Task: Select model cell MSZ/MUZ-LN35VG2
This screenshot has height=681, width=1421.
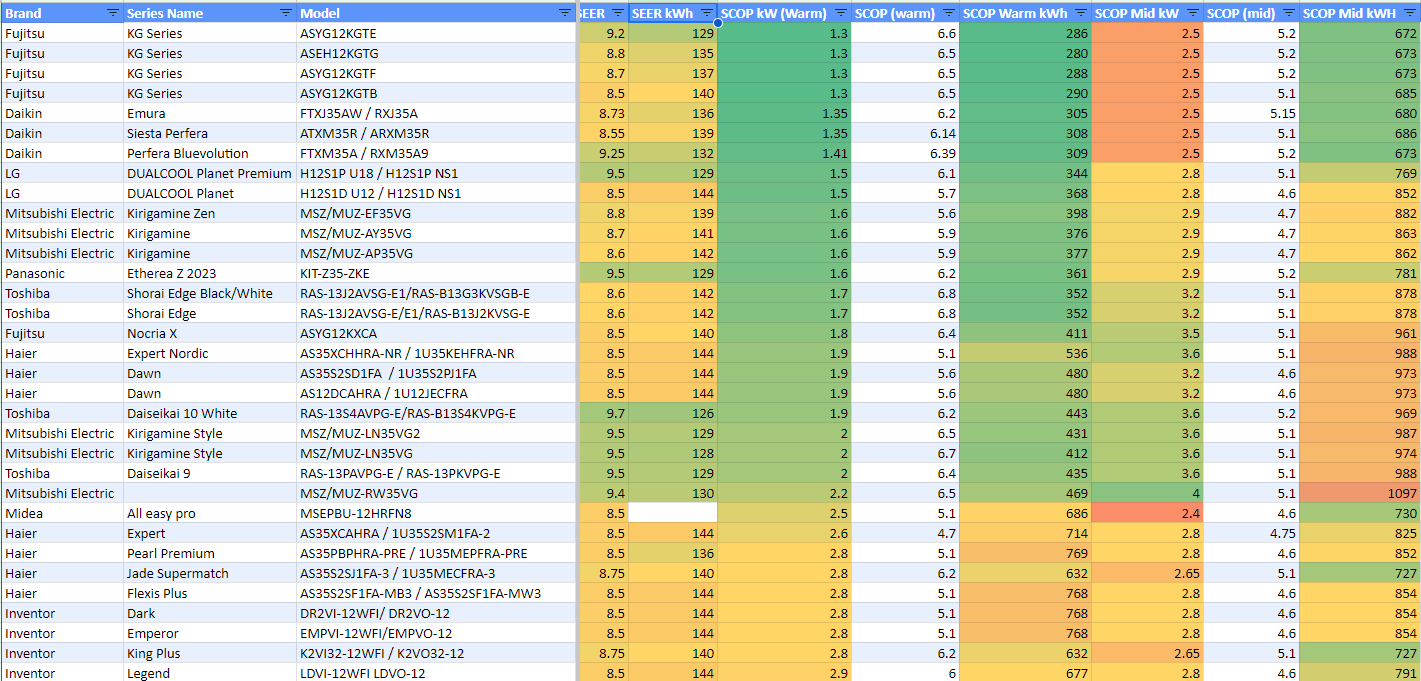Action: coord(436,433)
